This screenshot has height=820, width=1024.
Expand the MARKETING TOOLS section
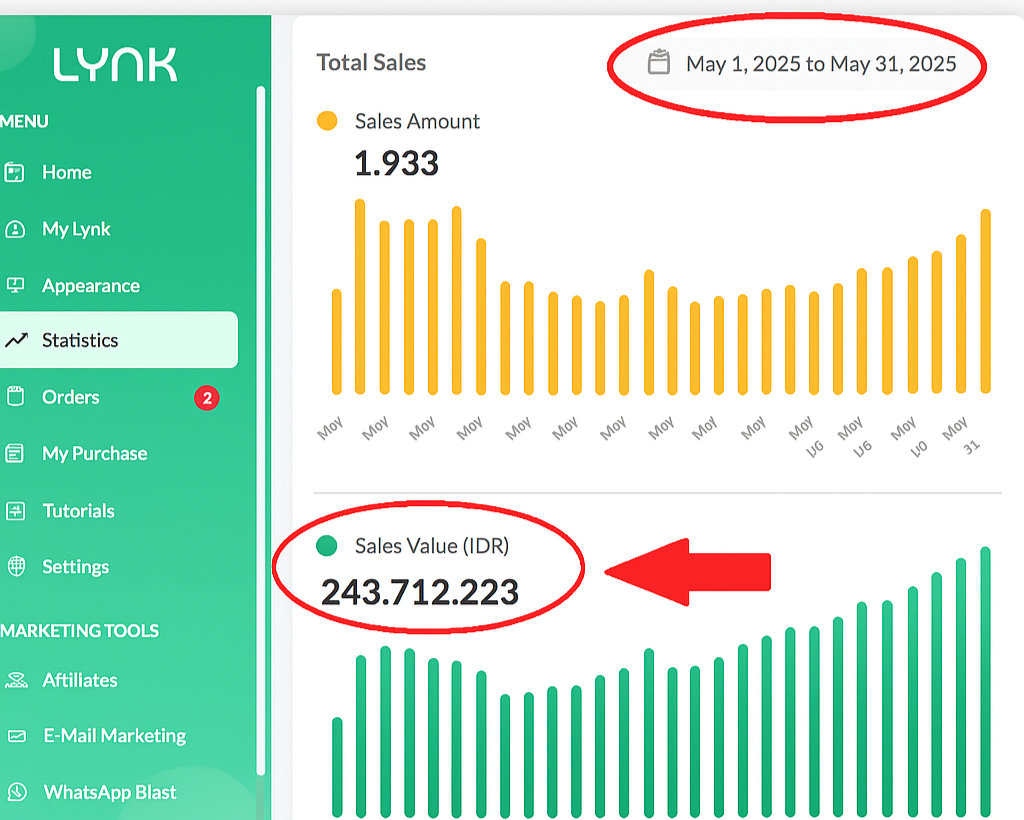(x=80, y=631)
